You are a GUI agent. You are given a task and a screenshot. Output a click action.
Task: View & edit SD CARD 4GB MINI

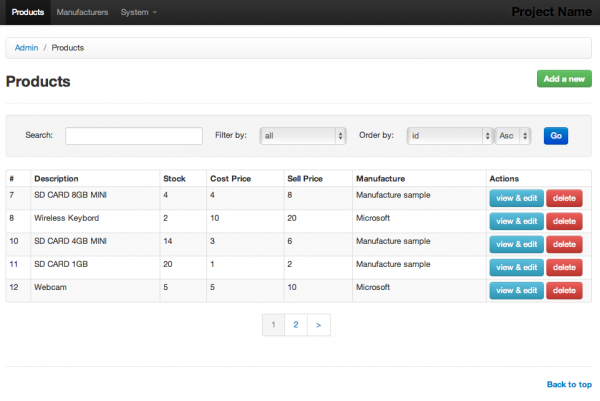point(516,244)
